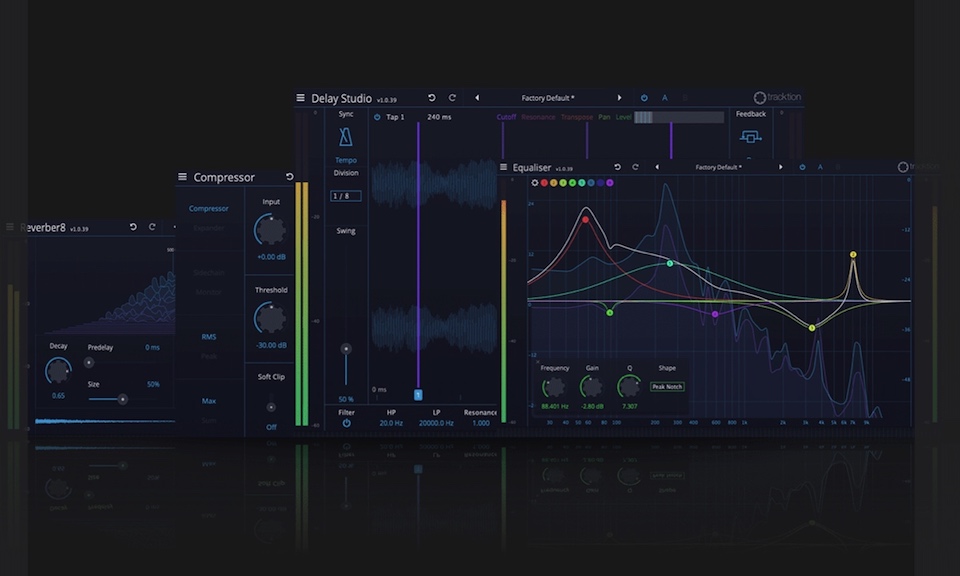Image resolution: width=960 pixels, height=576 pixels.
Task: Click the 240 ms tap time value
Action: click(x=439, y=117)
